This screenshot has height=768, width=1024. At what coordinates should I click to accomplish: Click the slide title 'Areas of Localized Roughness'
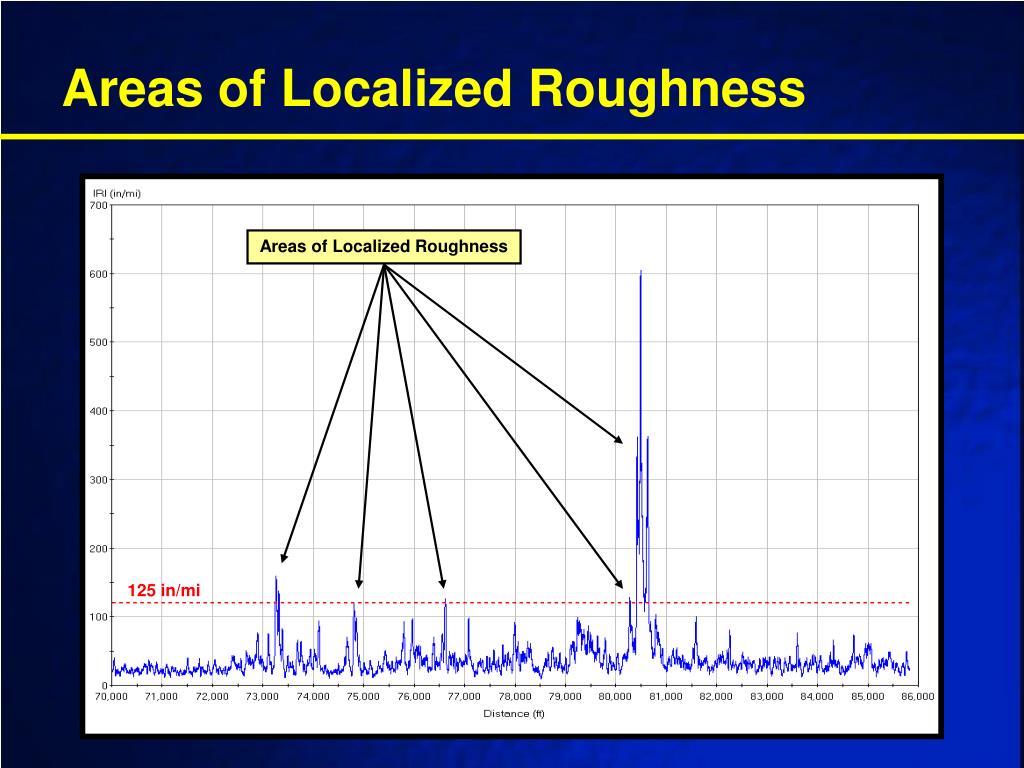click(x=434, y=89)
